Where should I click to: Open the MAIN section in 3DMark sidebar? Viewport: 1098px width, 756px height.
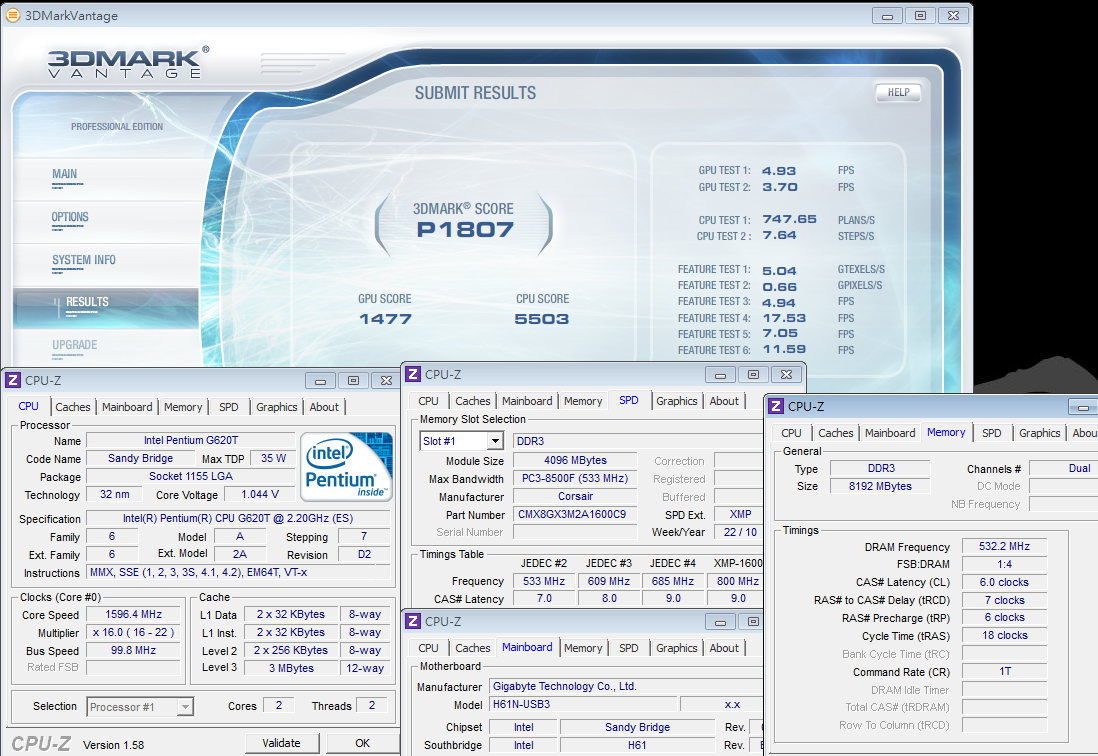tap(64, 174)
